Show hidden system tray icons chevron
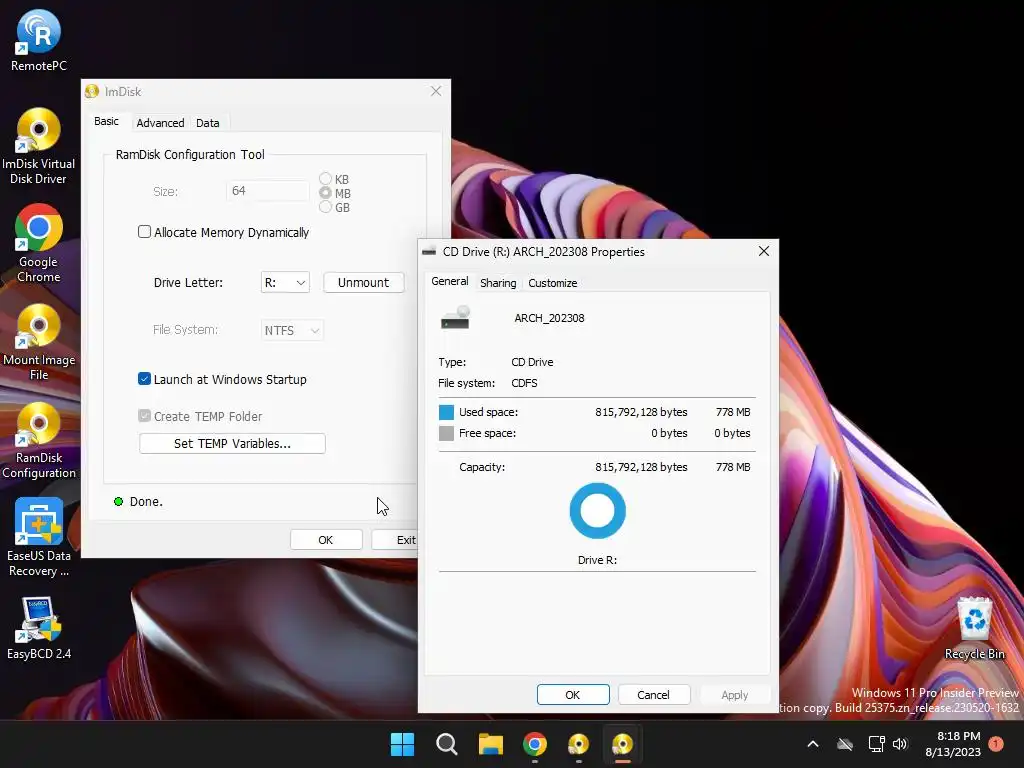 [x=813, y=744]
